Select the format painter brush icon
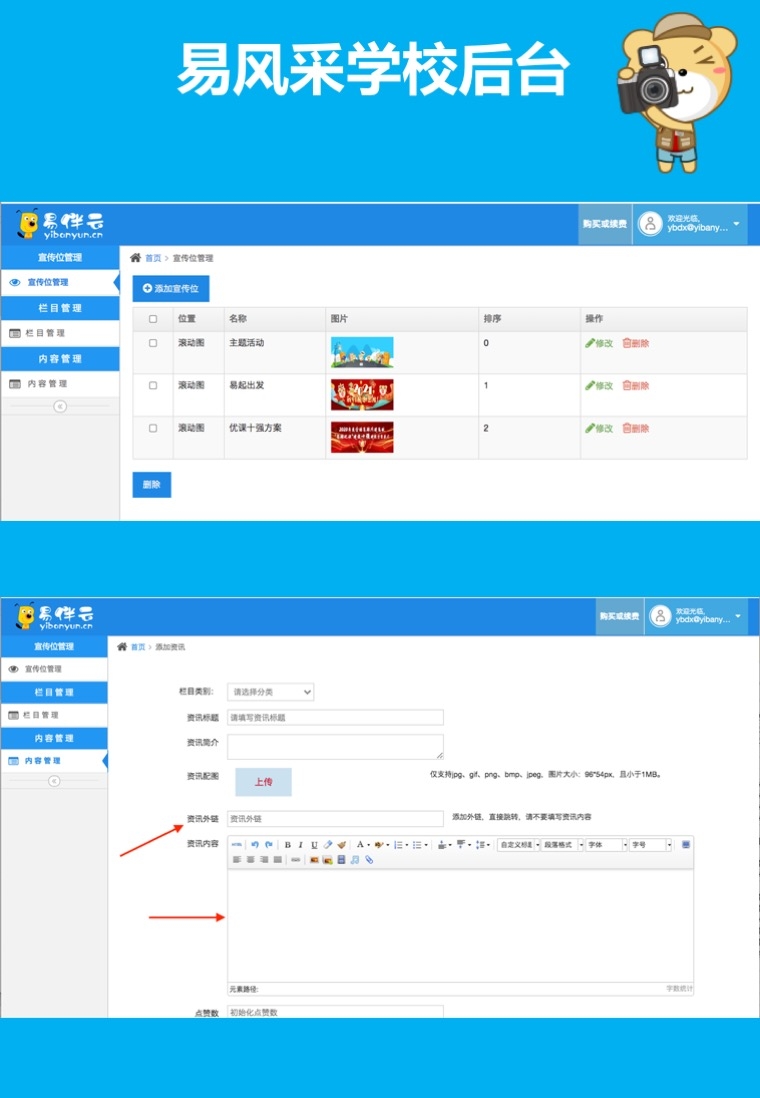The width and height of the screenshot is (760, 1098). pos(342,845)
